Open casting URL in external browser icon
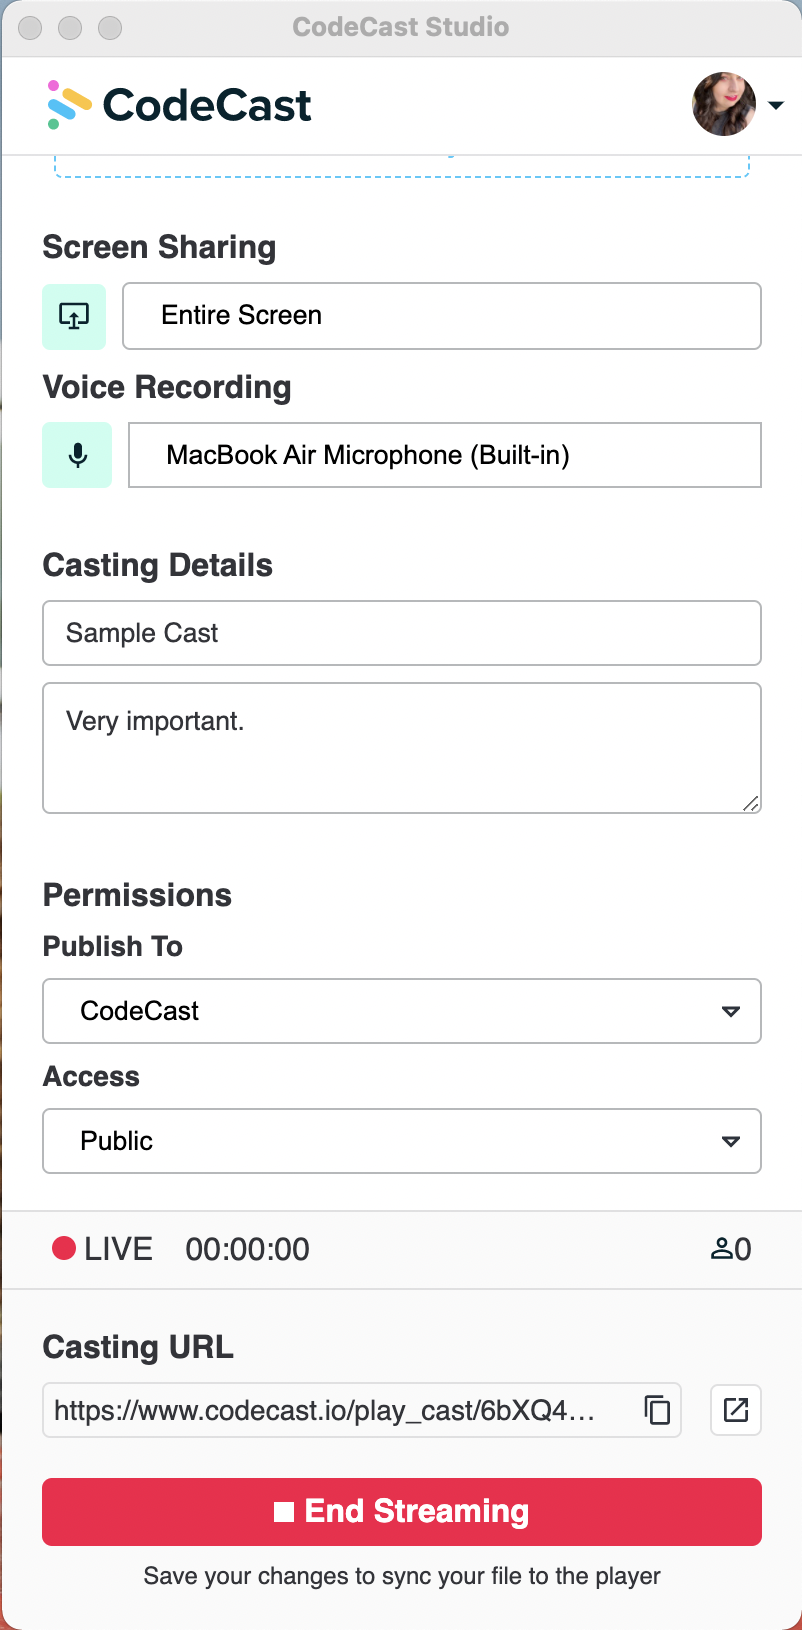 pos(736,1410)
